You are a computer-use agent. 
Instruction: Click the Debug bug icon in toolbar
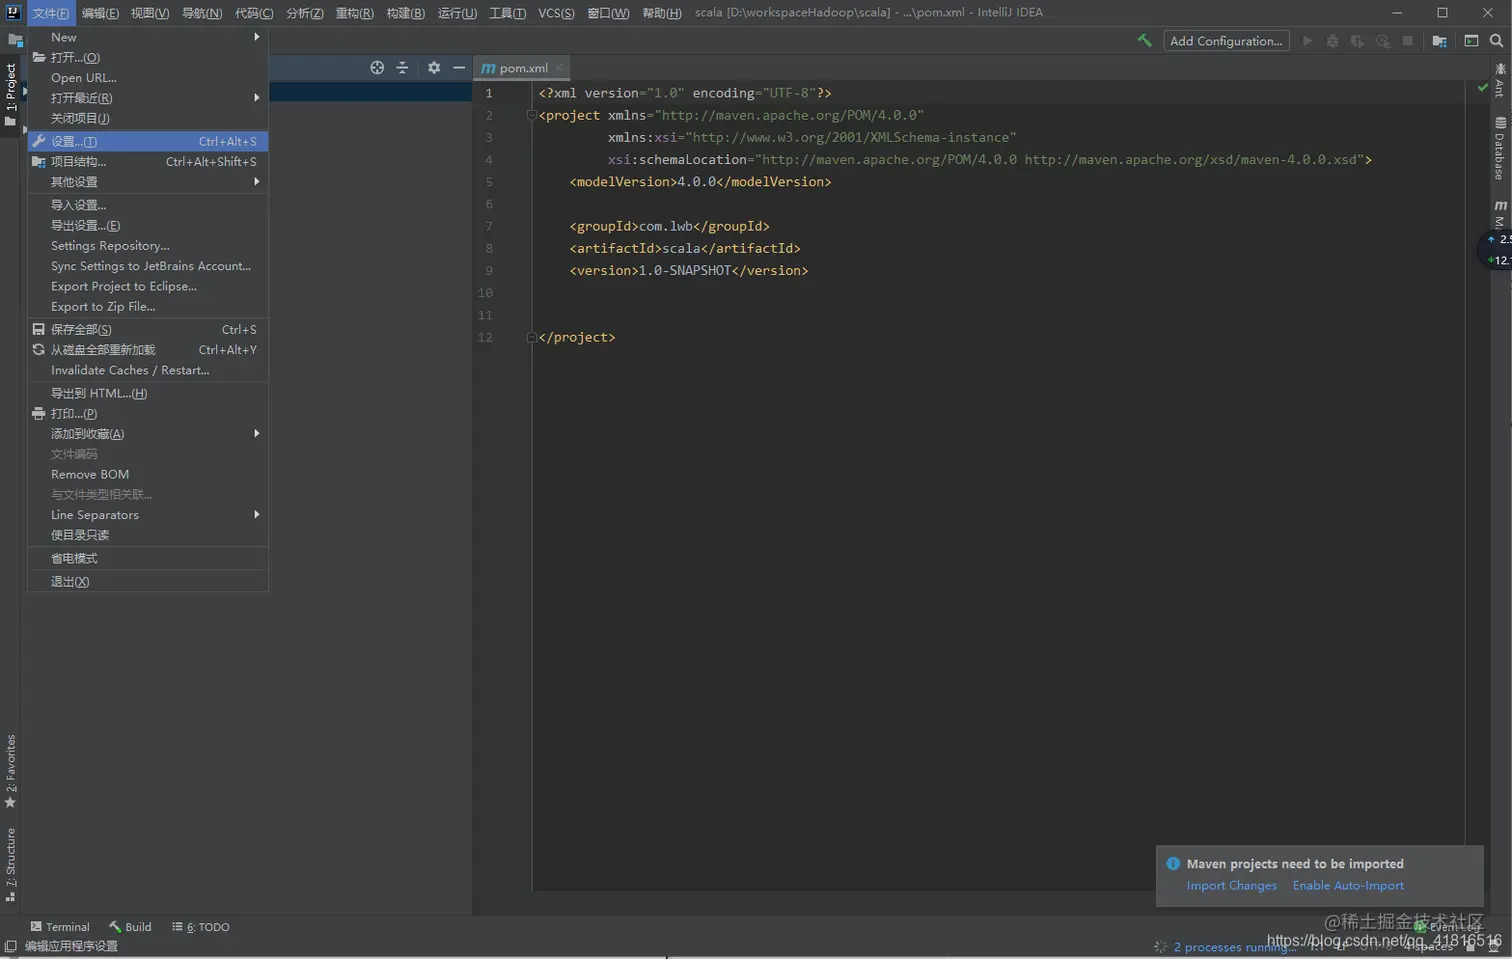point(1332,41)
